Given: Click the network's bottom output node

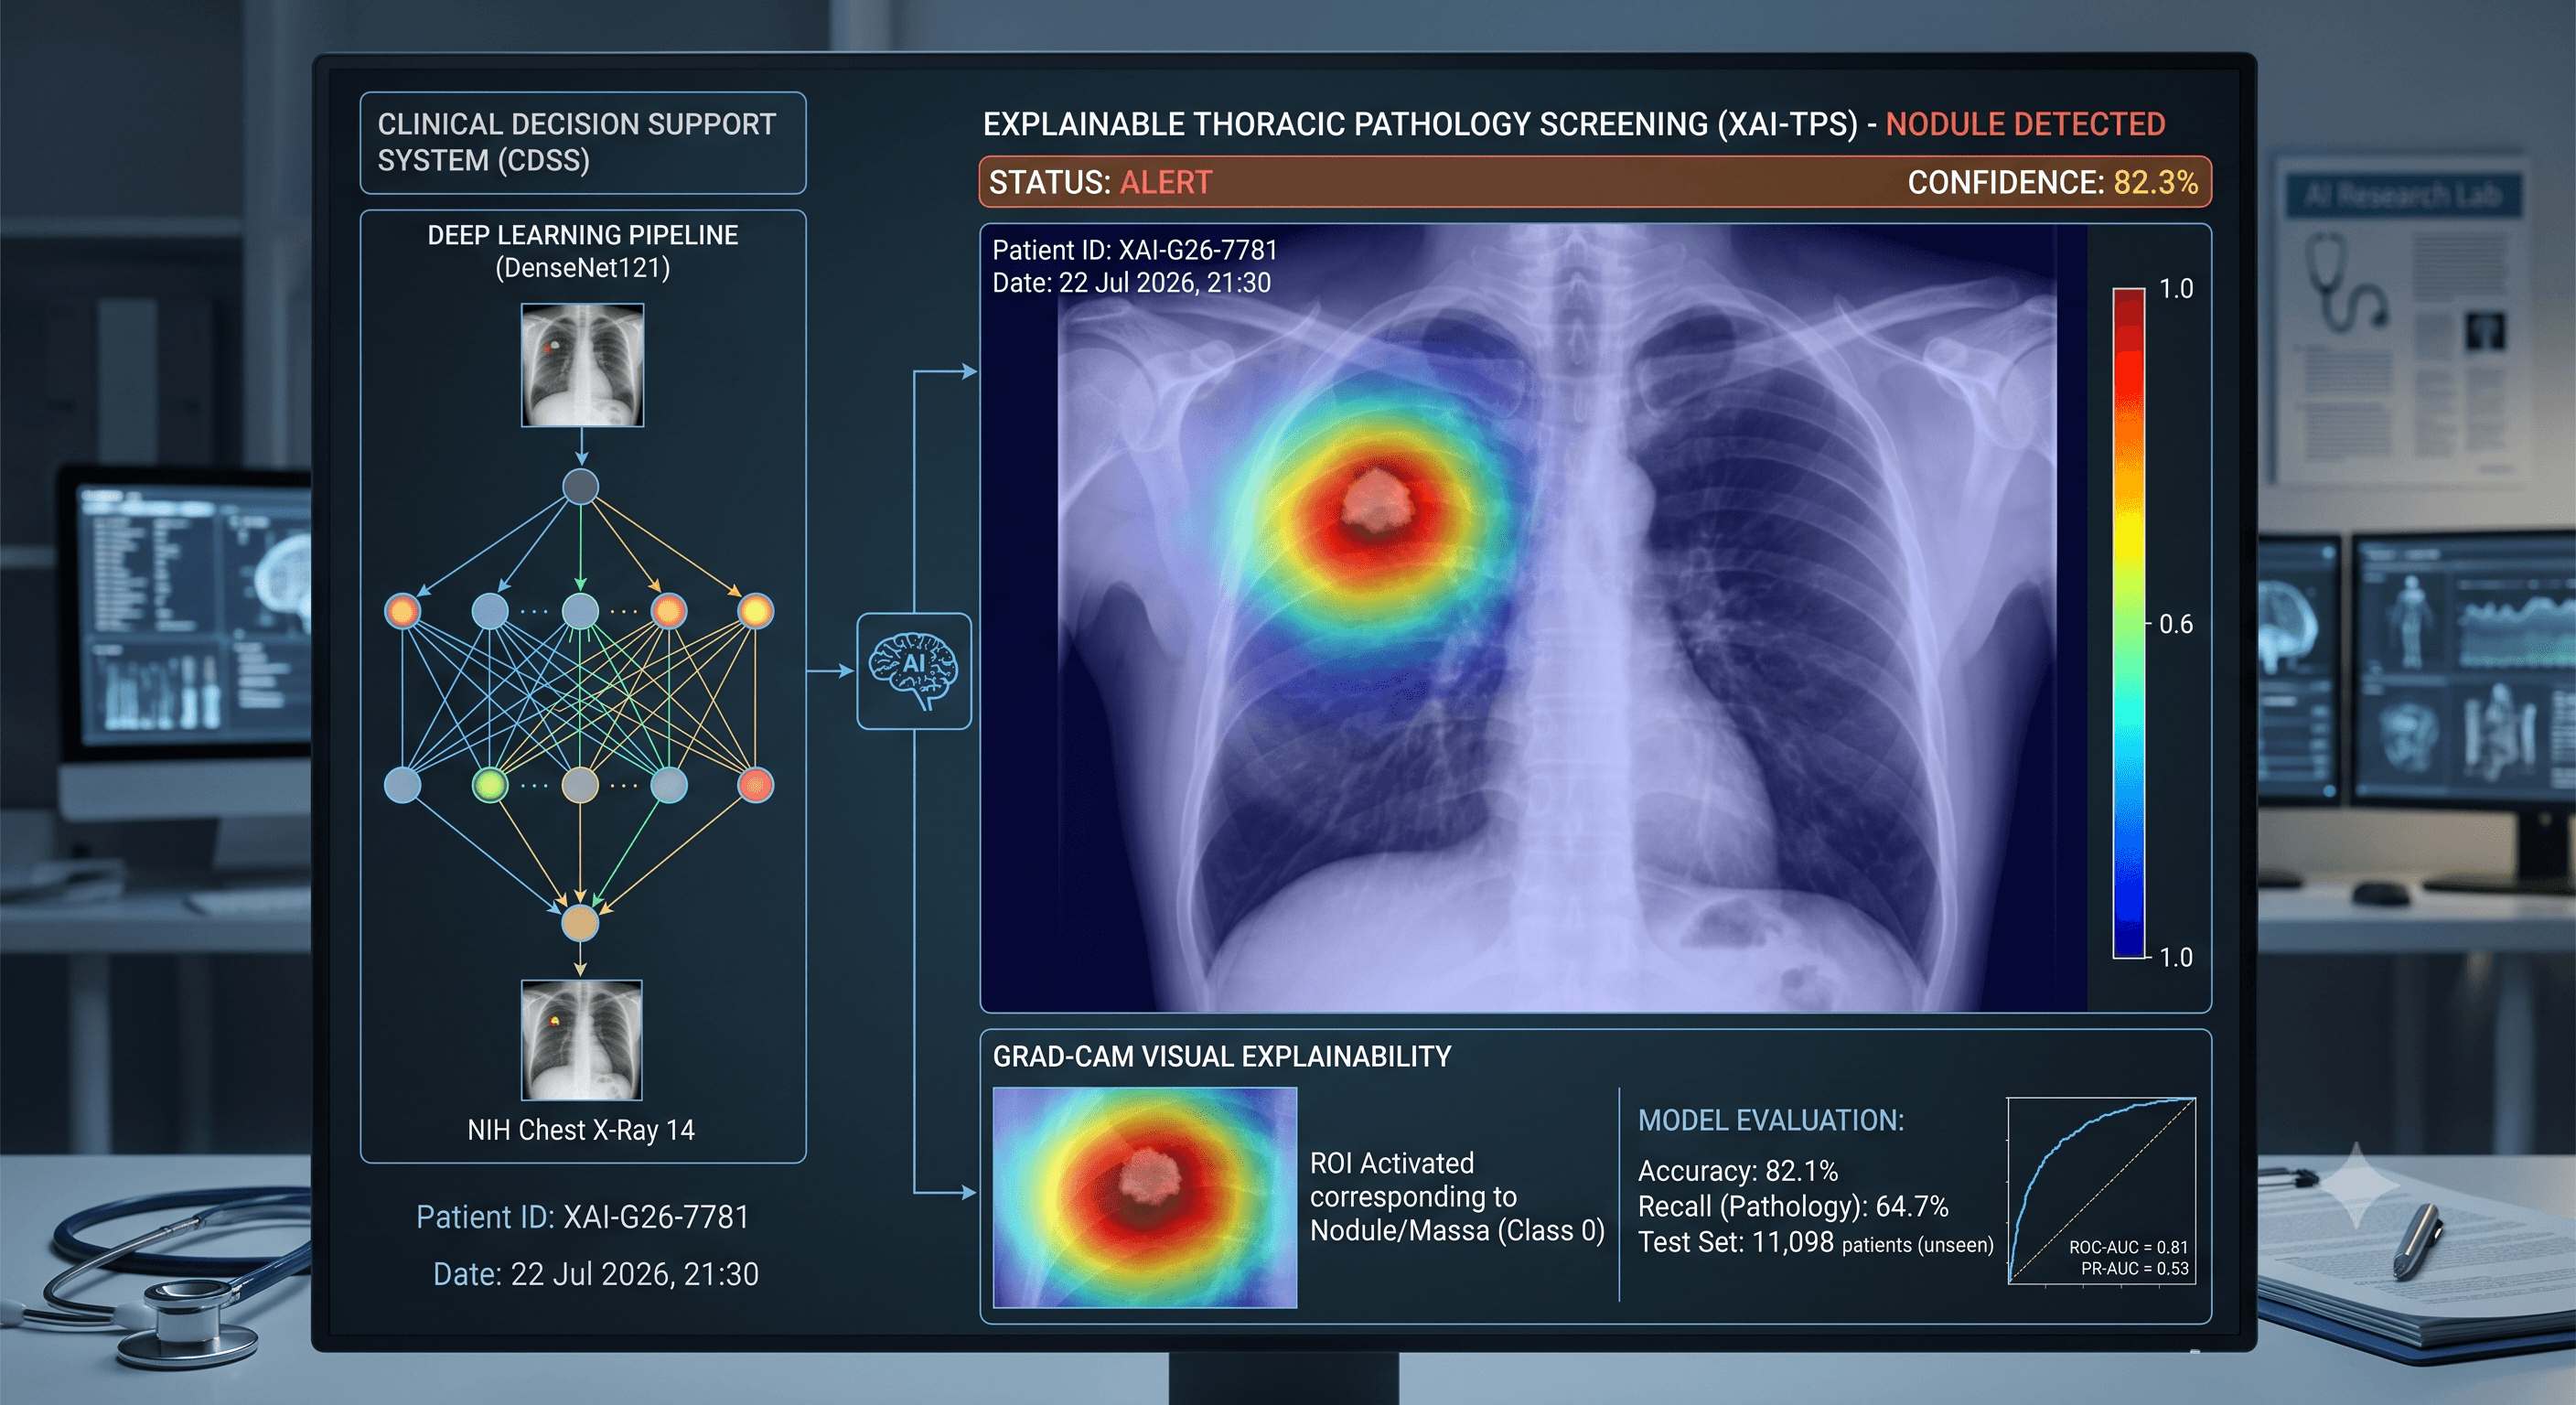Looking at the screenshot, I should coord(580,922).
